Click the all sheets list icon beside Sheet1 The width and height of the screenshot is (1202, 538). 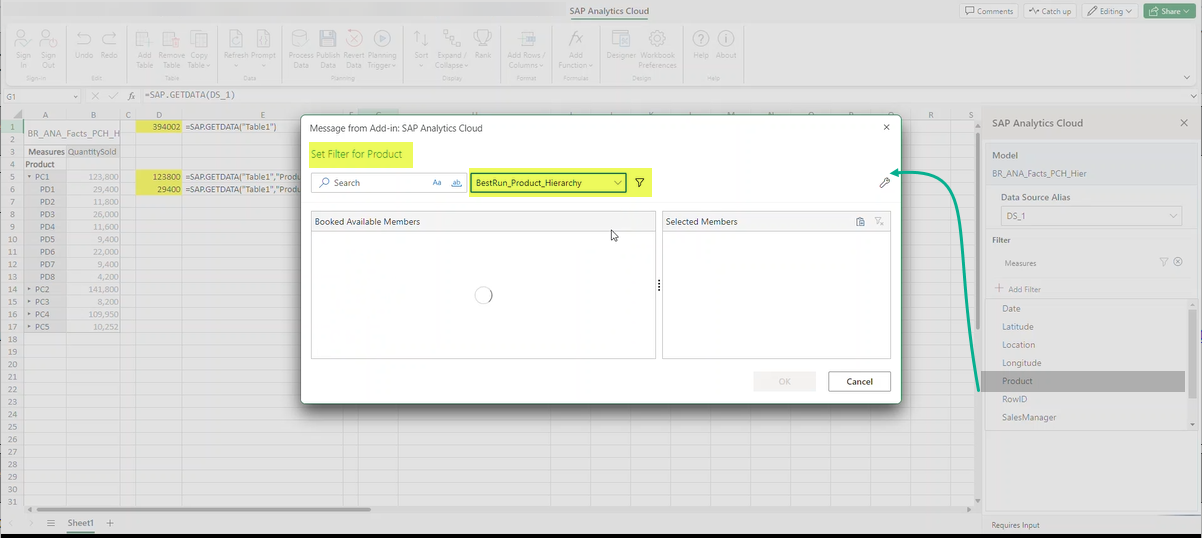(51, 523)
